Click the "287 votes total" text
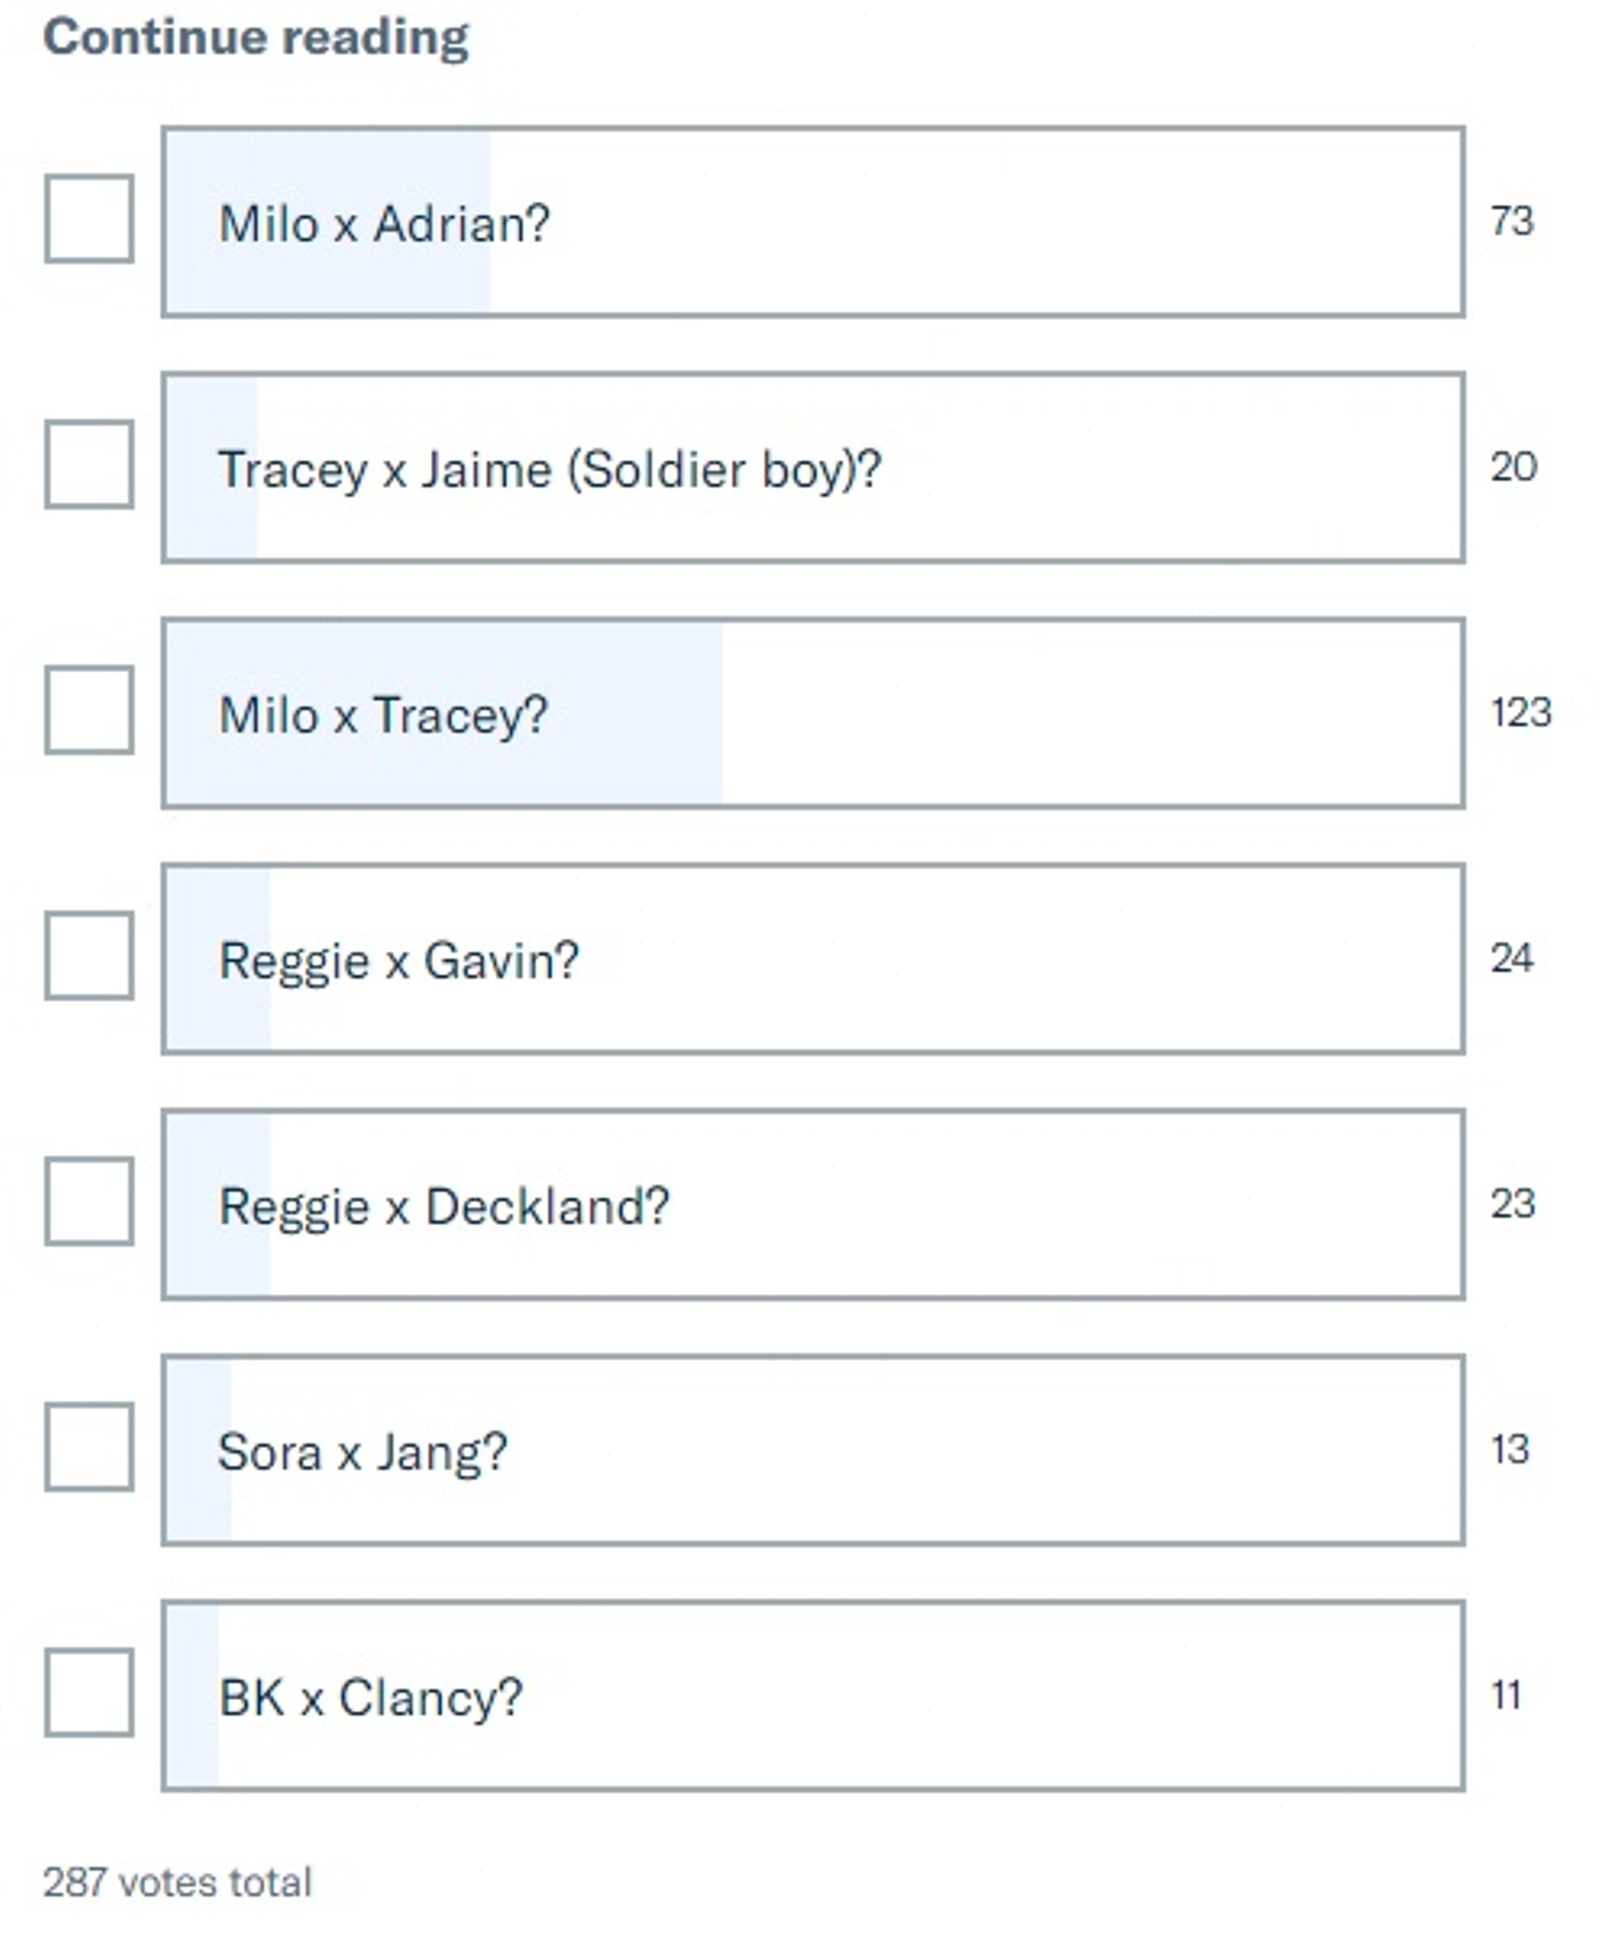 click(x=177, y=1883)
